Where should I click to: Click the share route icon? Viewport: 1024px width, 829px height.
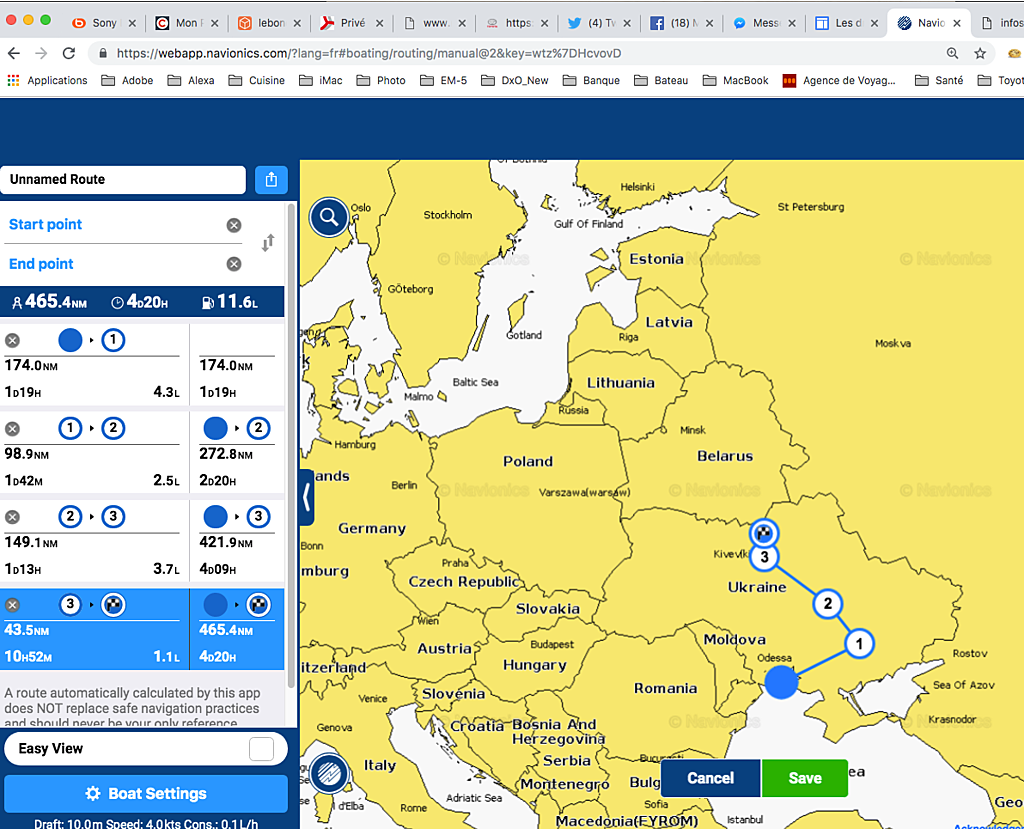coord(271,180)
